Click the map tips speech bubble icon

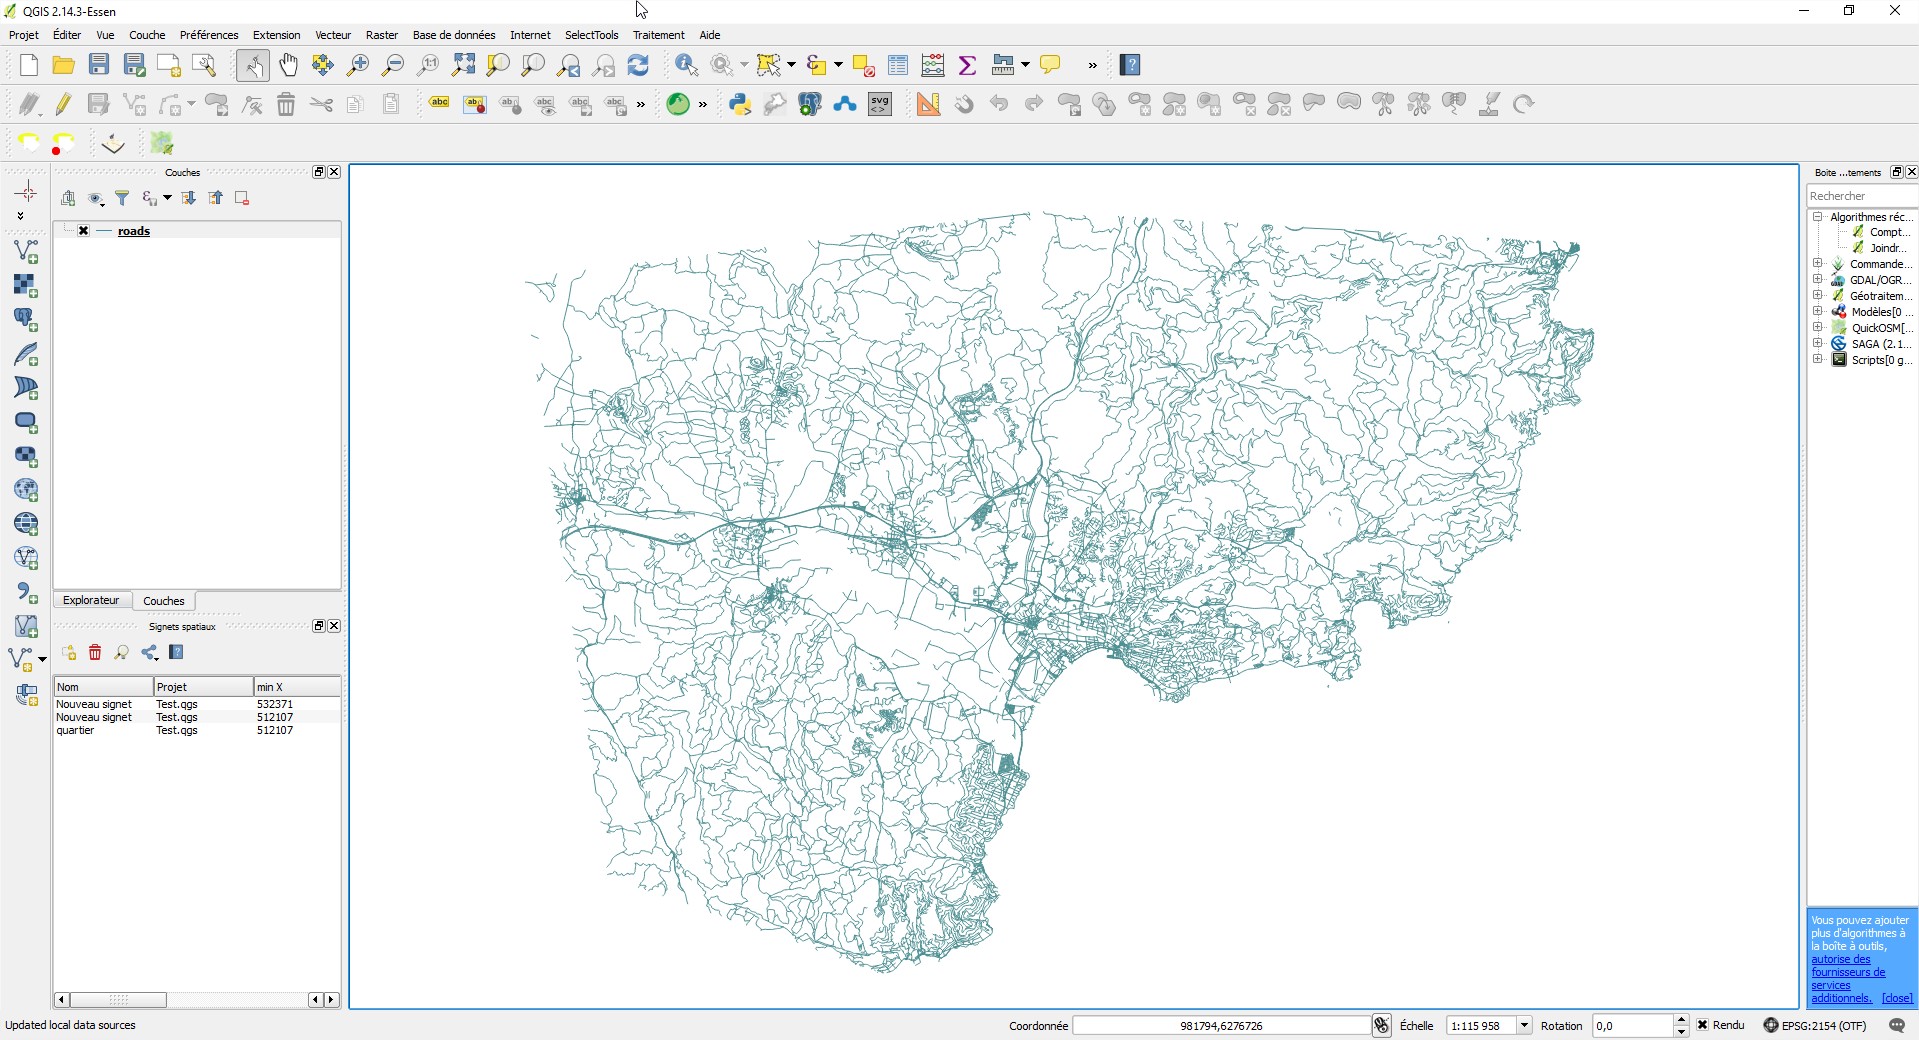(x=1050, y=65)
